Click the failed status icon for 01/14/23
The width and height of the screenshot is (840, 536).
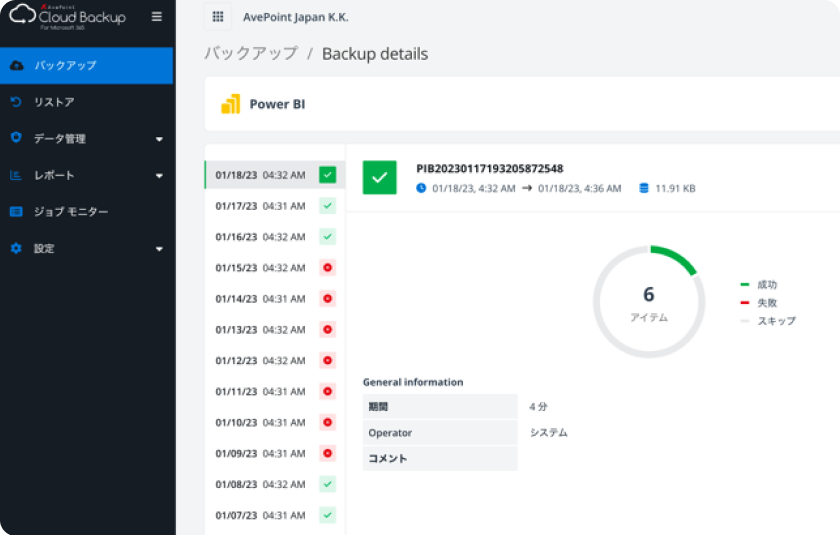[327, 298]
